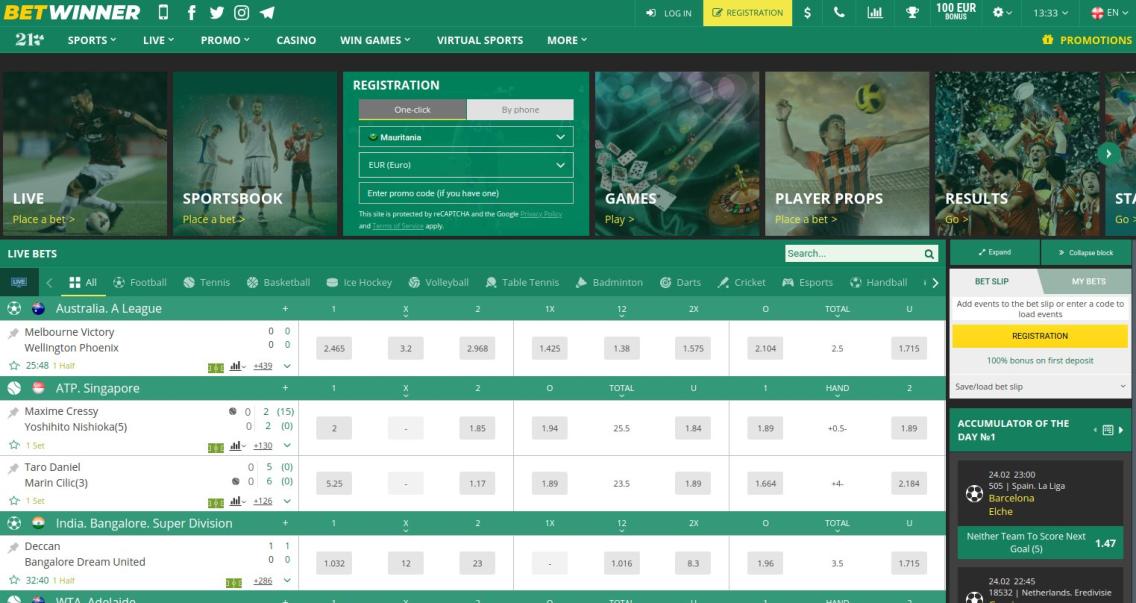Open the settings gear menu
Screen dimensions: 1136x603
point(1003,12)
